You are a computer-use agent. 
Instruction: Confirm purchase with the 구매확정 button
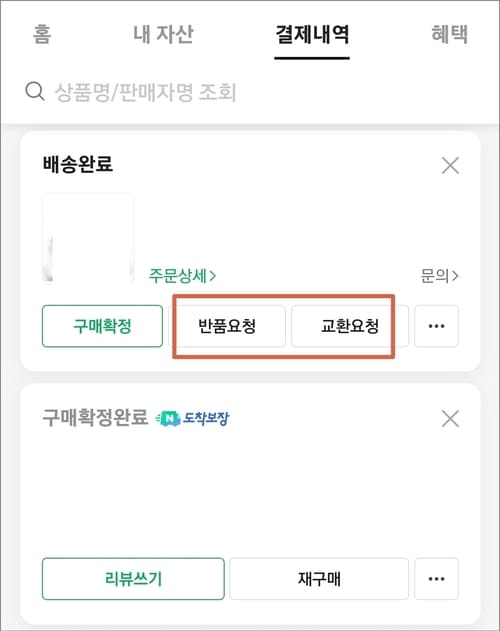pos(102,326)
